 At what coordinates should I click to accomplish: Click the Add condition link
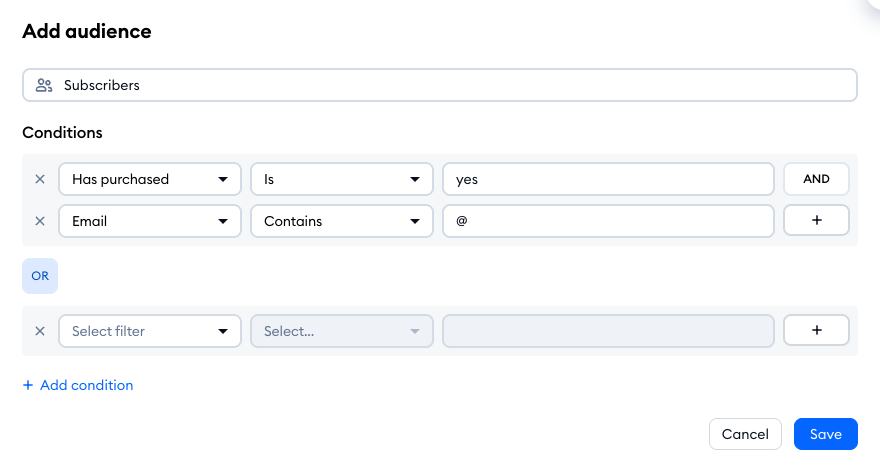[78, 385]
